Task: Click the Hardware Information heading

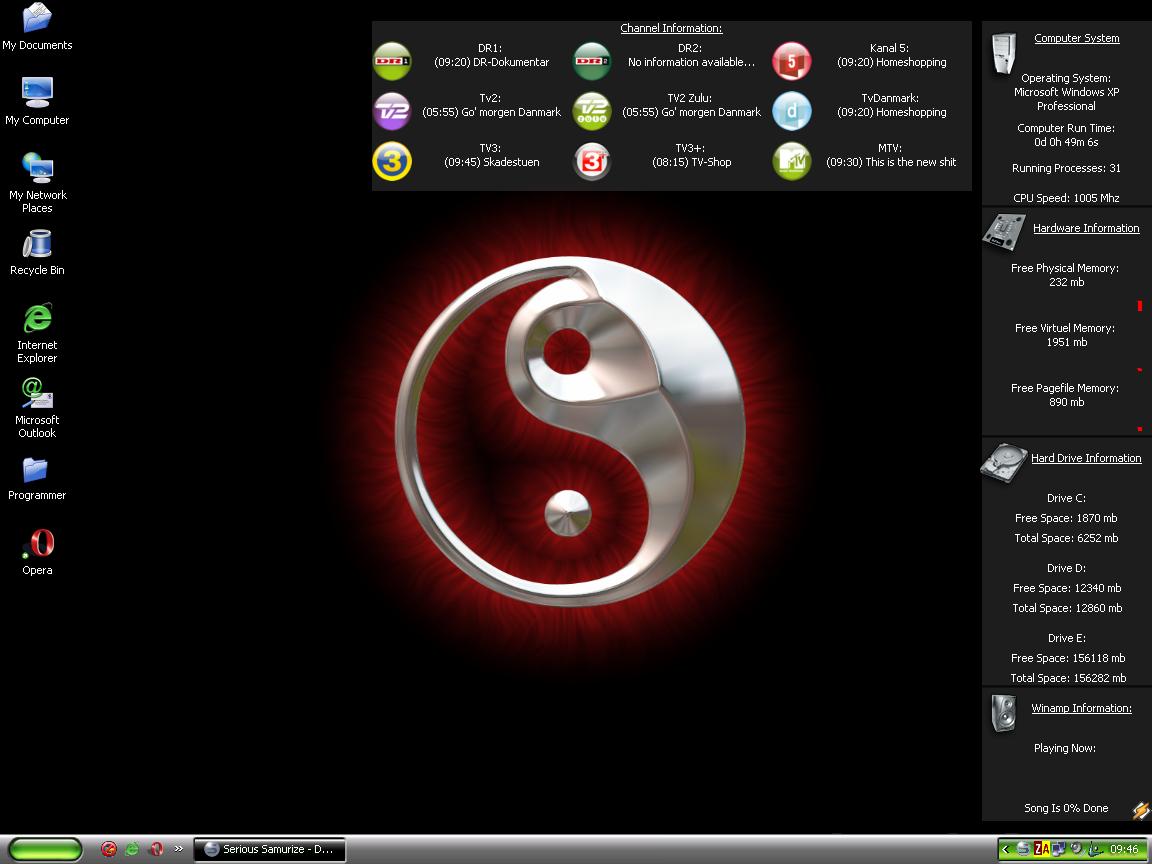Action: point(1086,228)
